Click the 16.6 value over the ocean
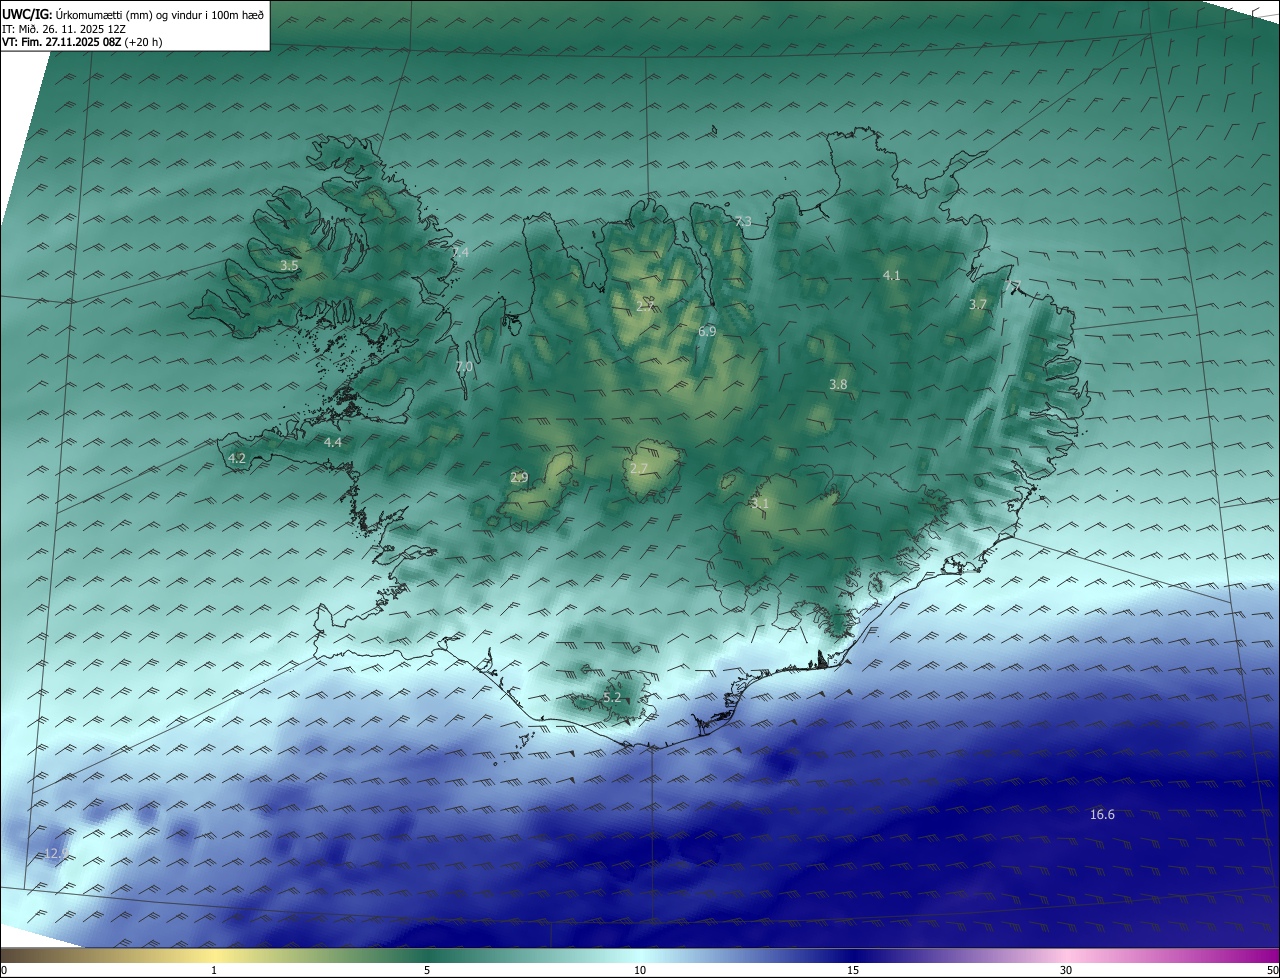 tap(1102, 815)
